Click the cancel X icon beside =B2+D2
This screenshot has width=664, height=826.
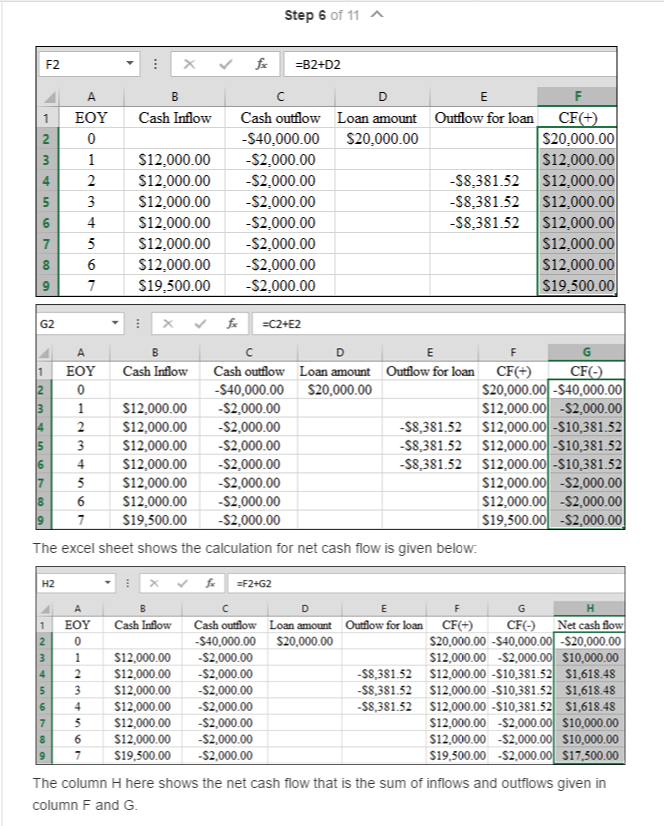coord(189,64)
